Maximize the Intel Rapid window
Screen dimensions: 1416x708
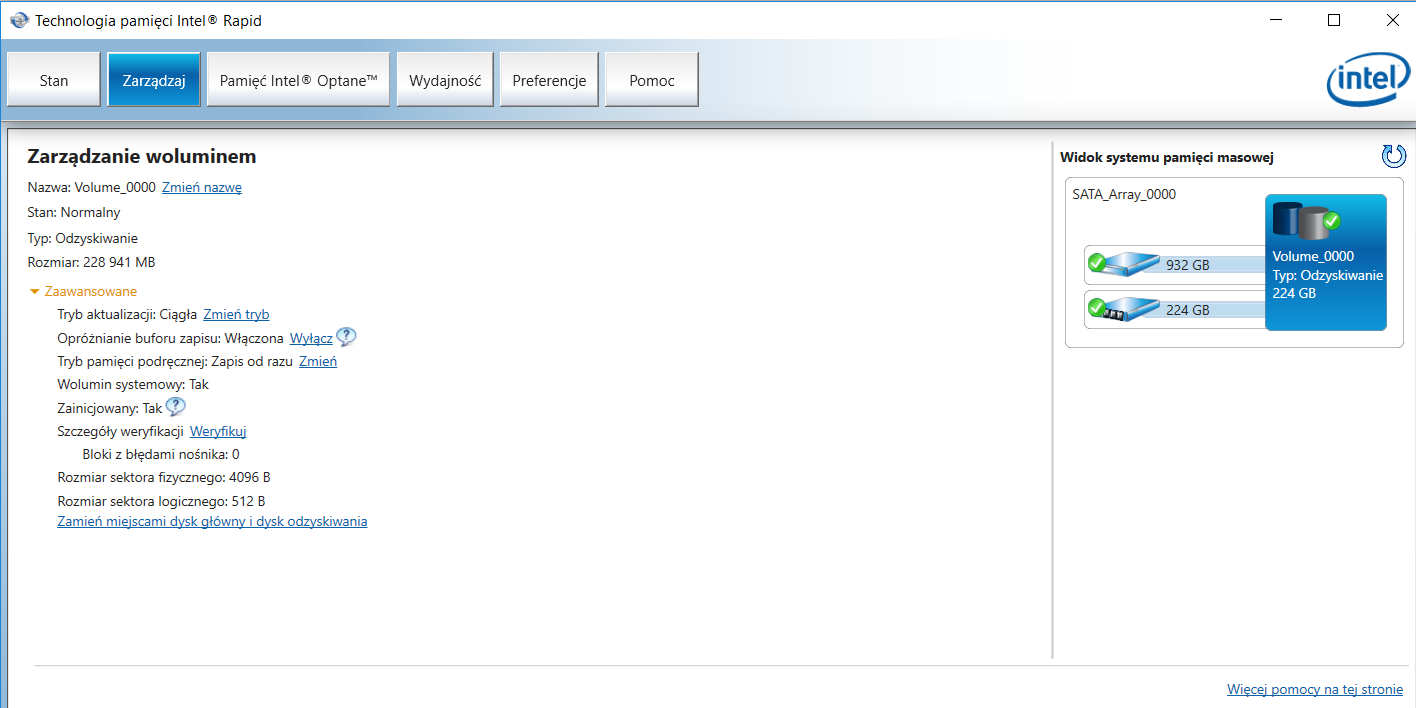[1334, 20]
